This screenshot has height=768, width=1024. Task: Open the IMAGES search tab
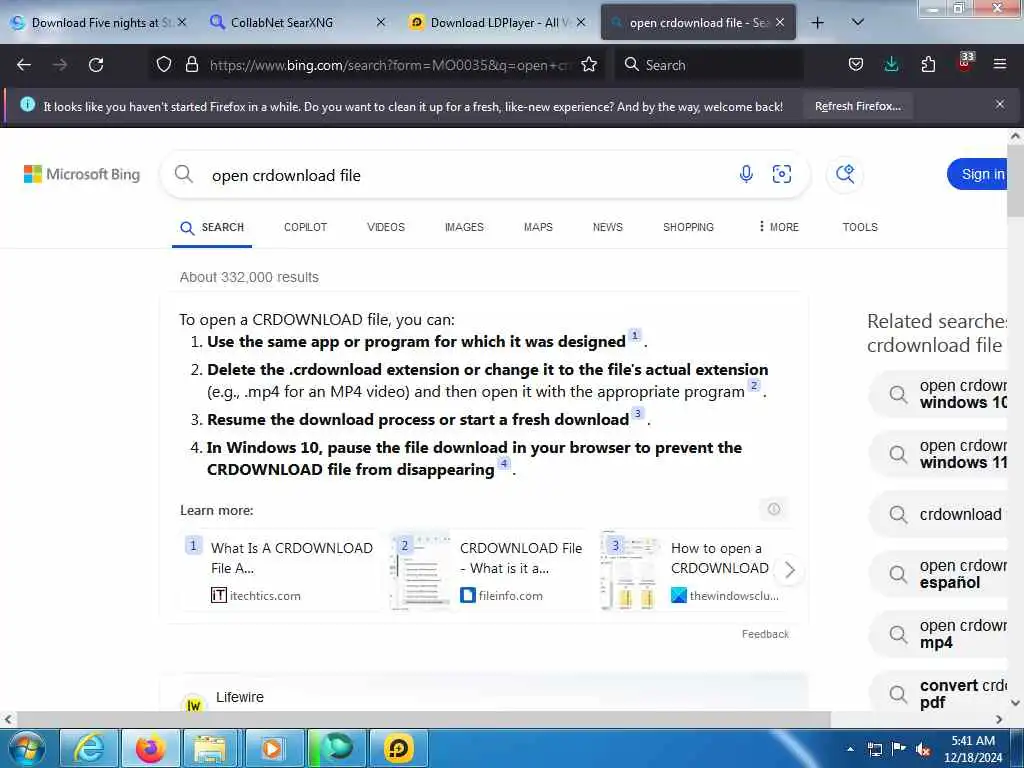coord(464,227)
